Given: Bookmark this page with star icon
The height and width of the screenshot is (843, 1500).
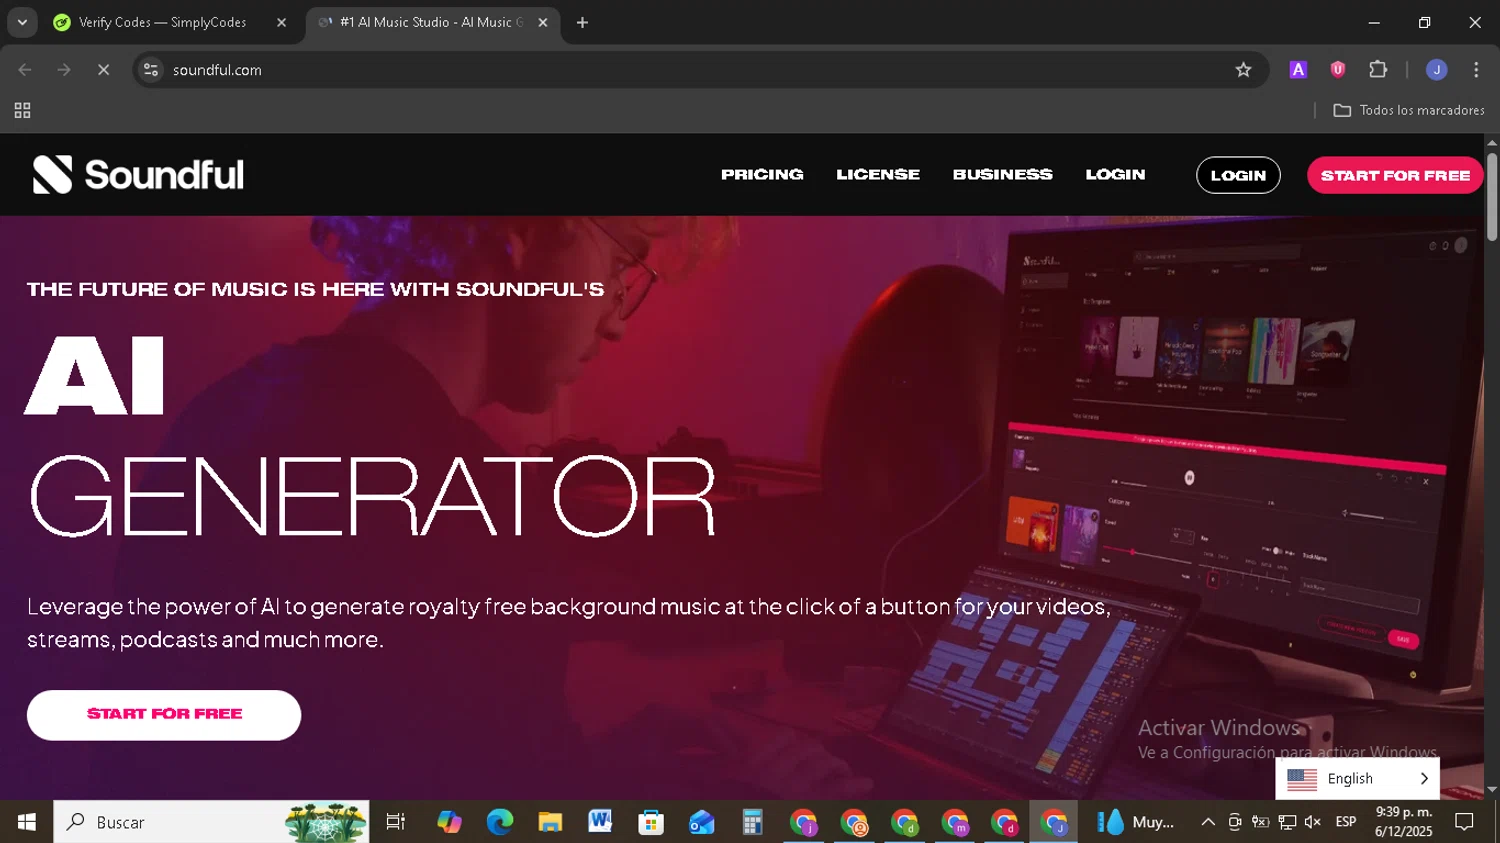Looking at the screenshot, I should pyautogui.click(x=1243, y=70).
